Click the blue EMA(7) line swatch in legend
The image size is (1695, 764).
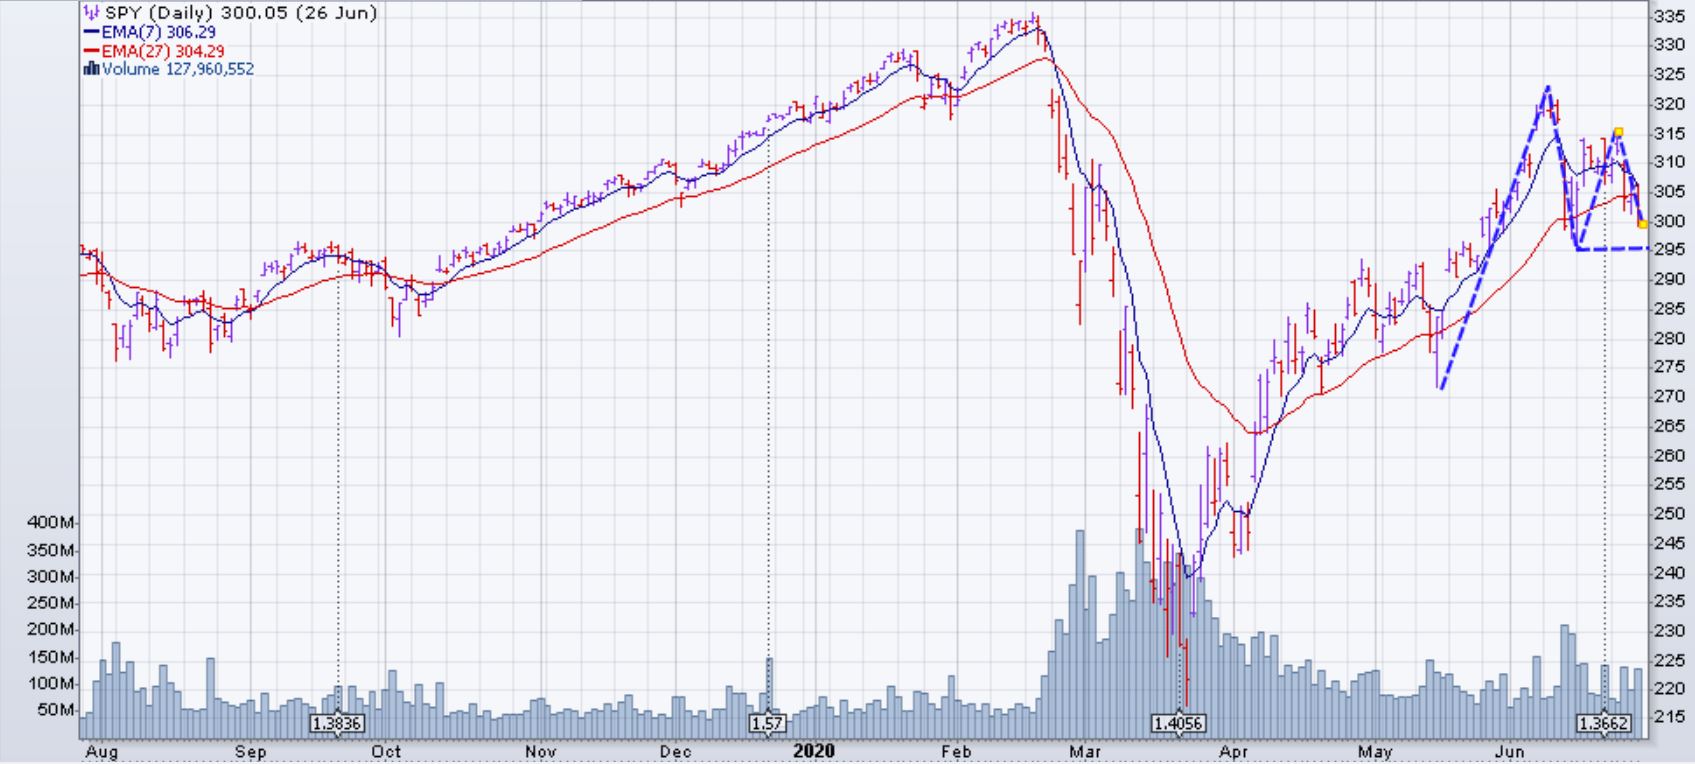click(92, 32)
